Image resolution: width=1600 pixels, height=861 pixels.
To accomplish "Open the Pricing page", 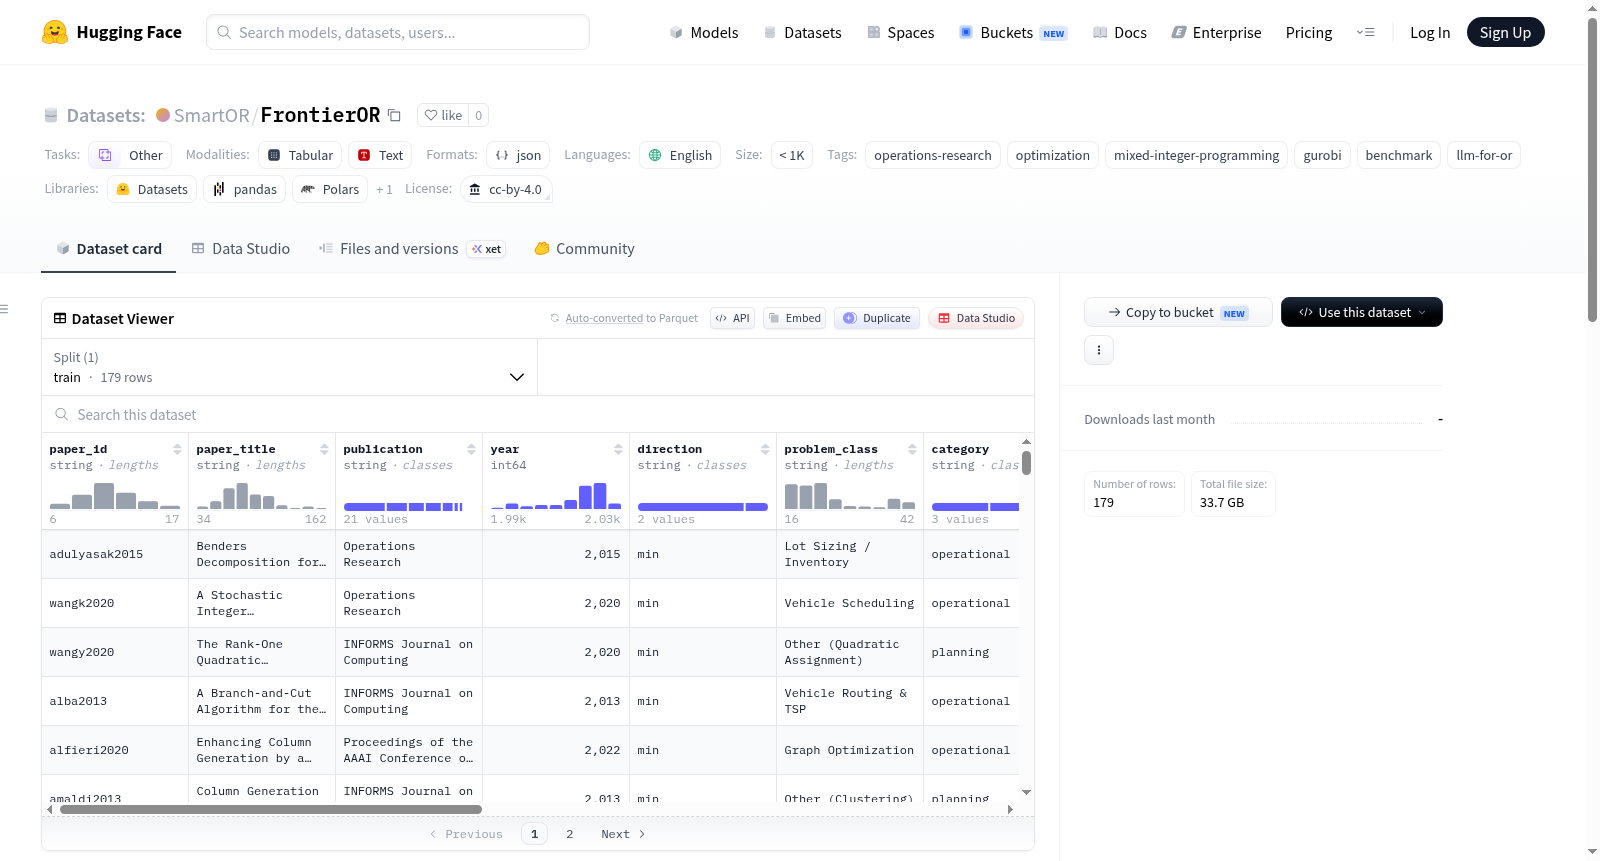I will pos(1309,32).
